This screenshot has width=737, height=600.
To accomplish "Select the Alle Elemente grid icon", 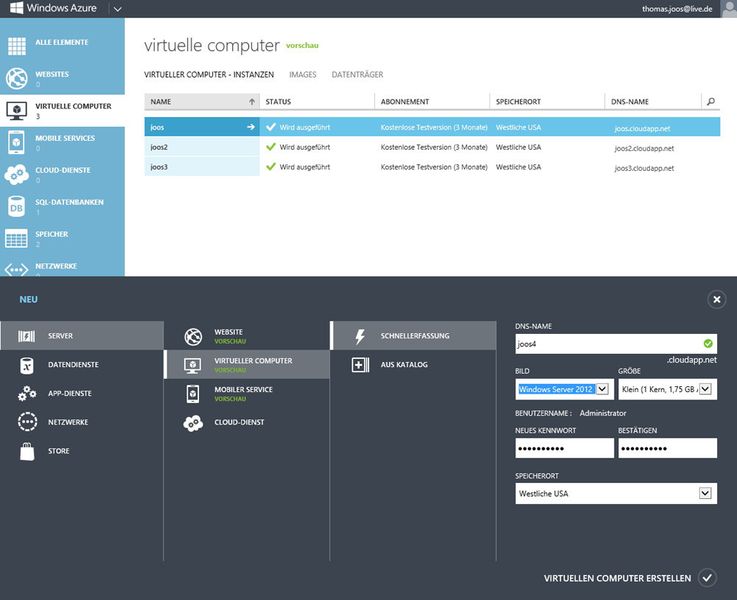I will tap(17, 46).
